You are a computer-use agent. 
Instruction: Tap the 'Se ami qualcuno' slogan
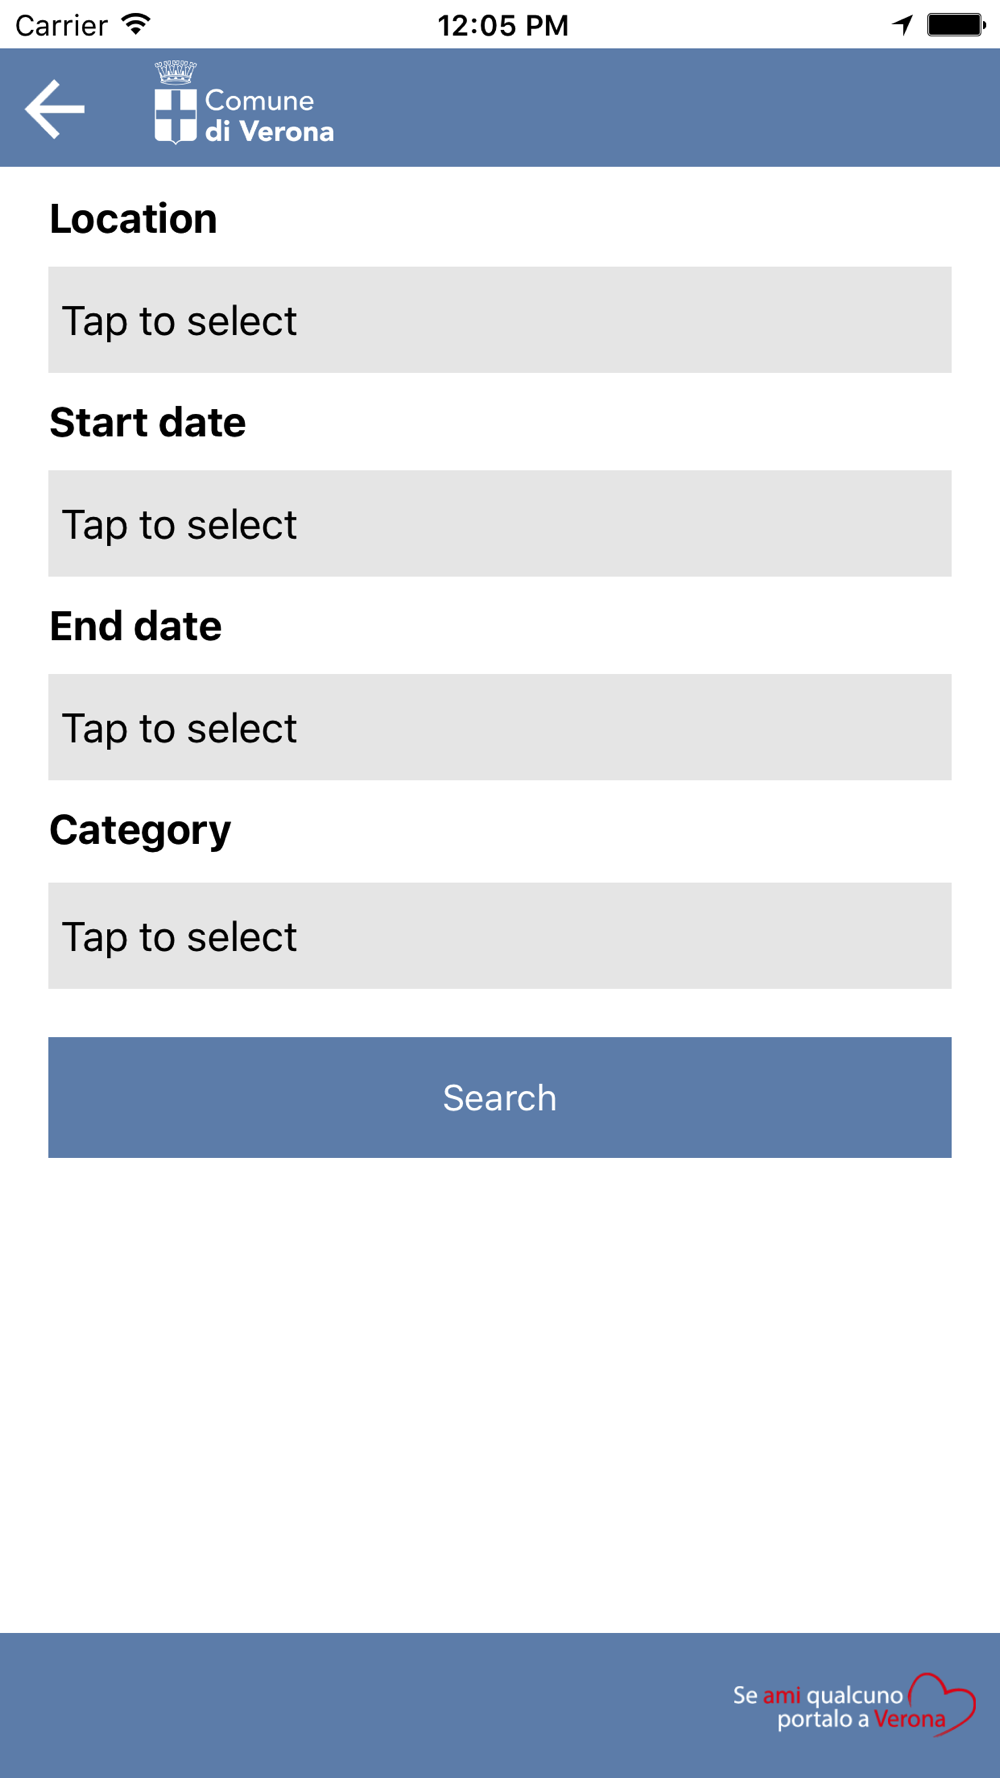coord(818,1695)
